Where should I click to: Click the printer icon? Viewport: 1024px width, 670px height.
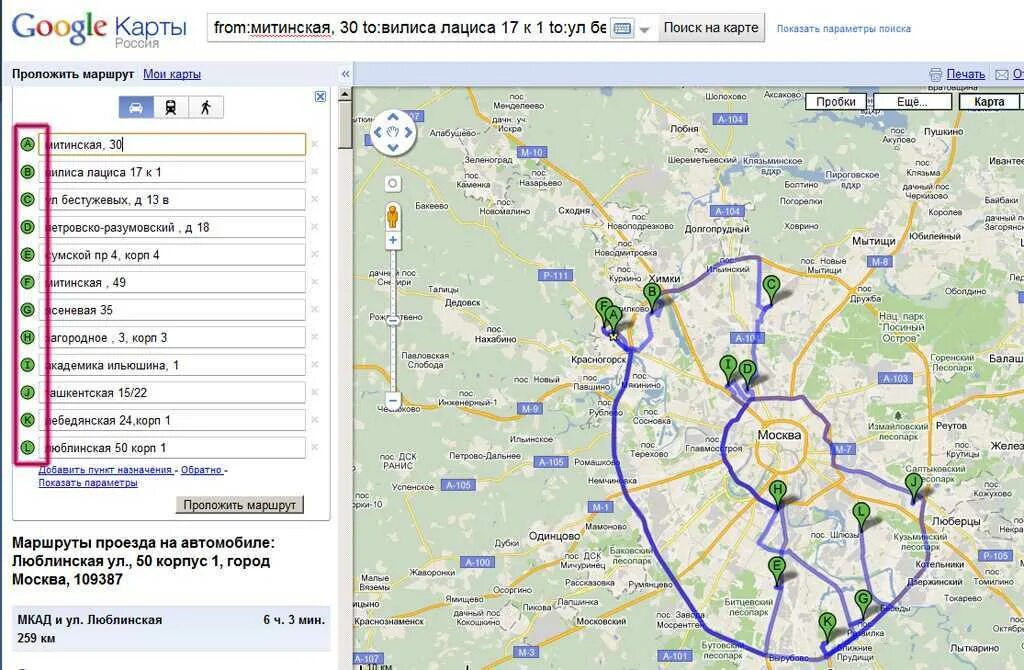tap(935, 74)
